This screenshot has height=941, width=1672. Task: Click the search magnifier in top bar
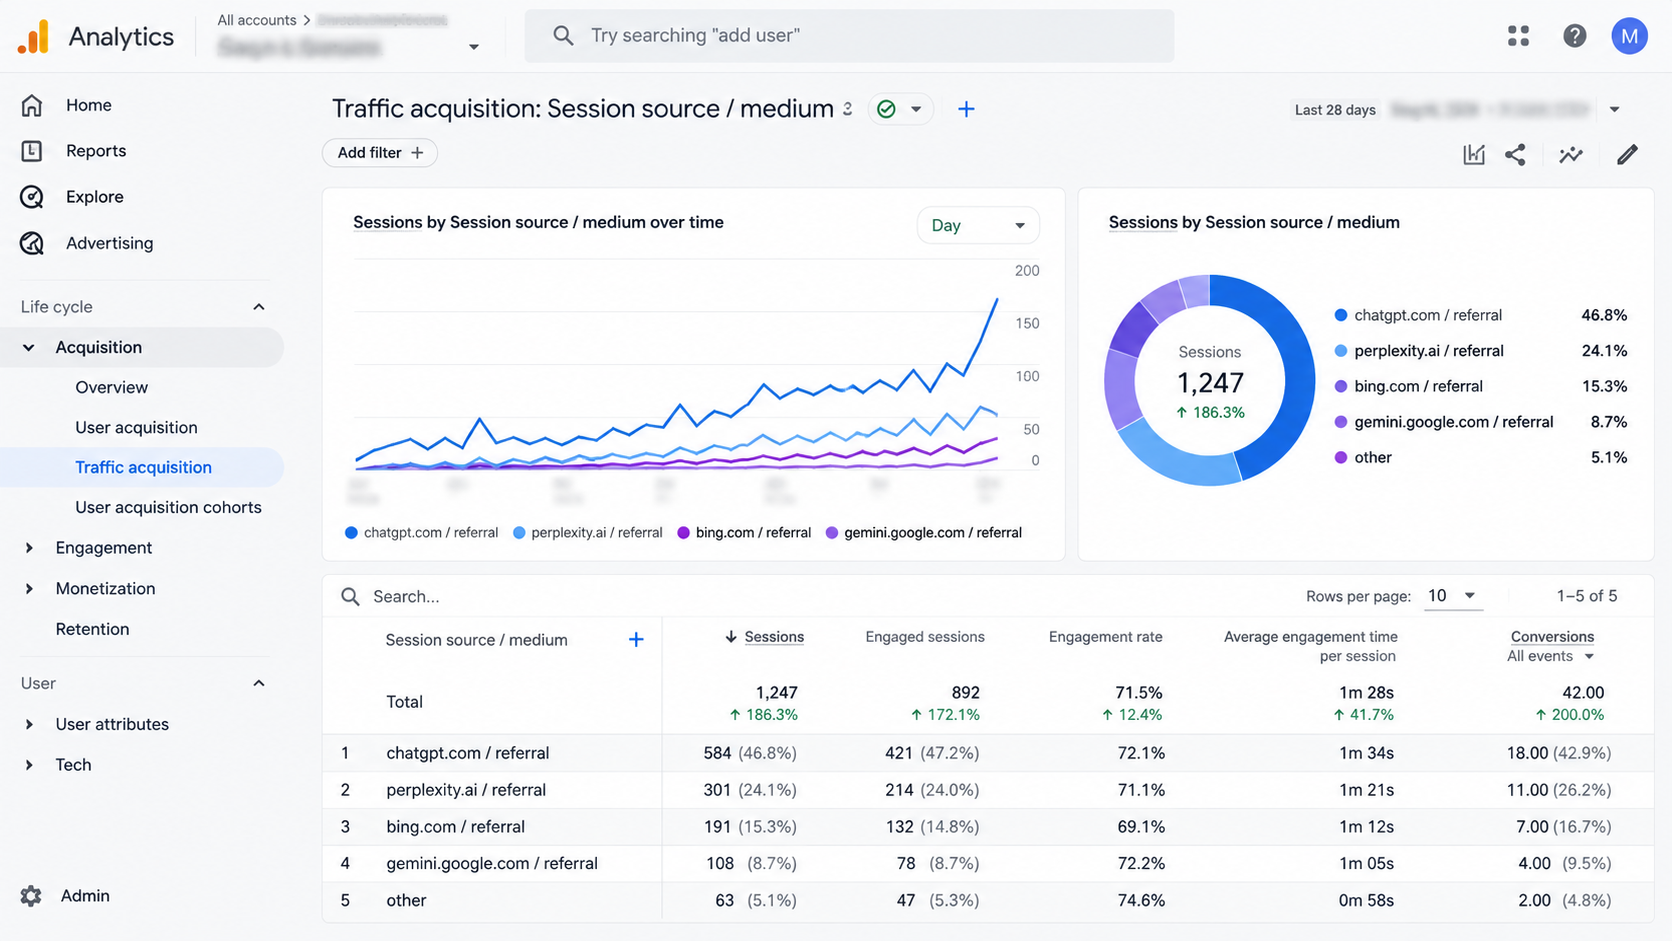coord(563,36)
